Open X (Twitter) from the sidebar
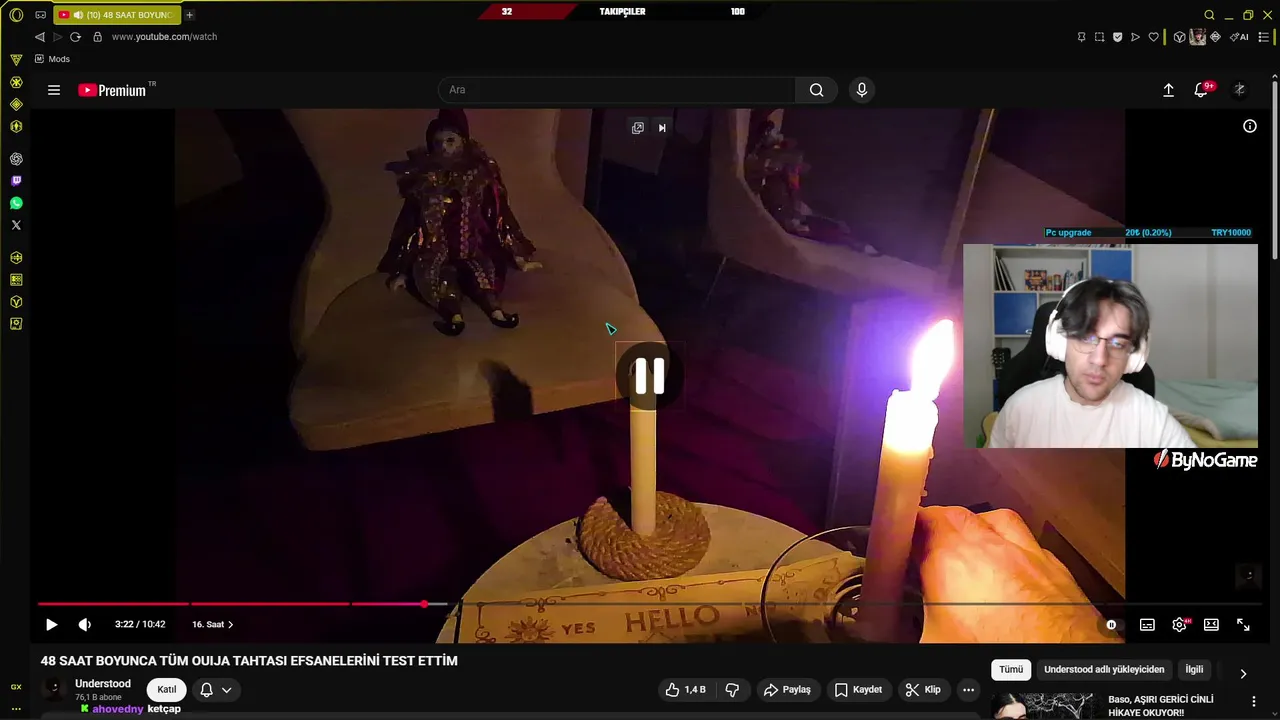Image resolution: width=1280 pixels, height=720 pixels. pos(16,225)
